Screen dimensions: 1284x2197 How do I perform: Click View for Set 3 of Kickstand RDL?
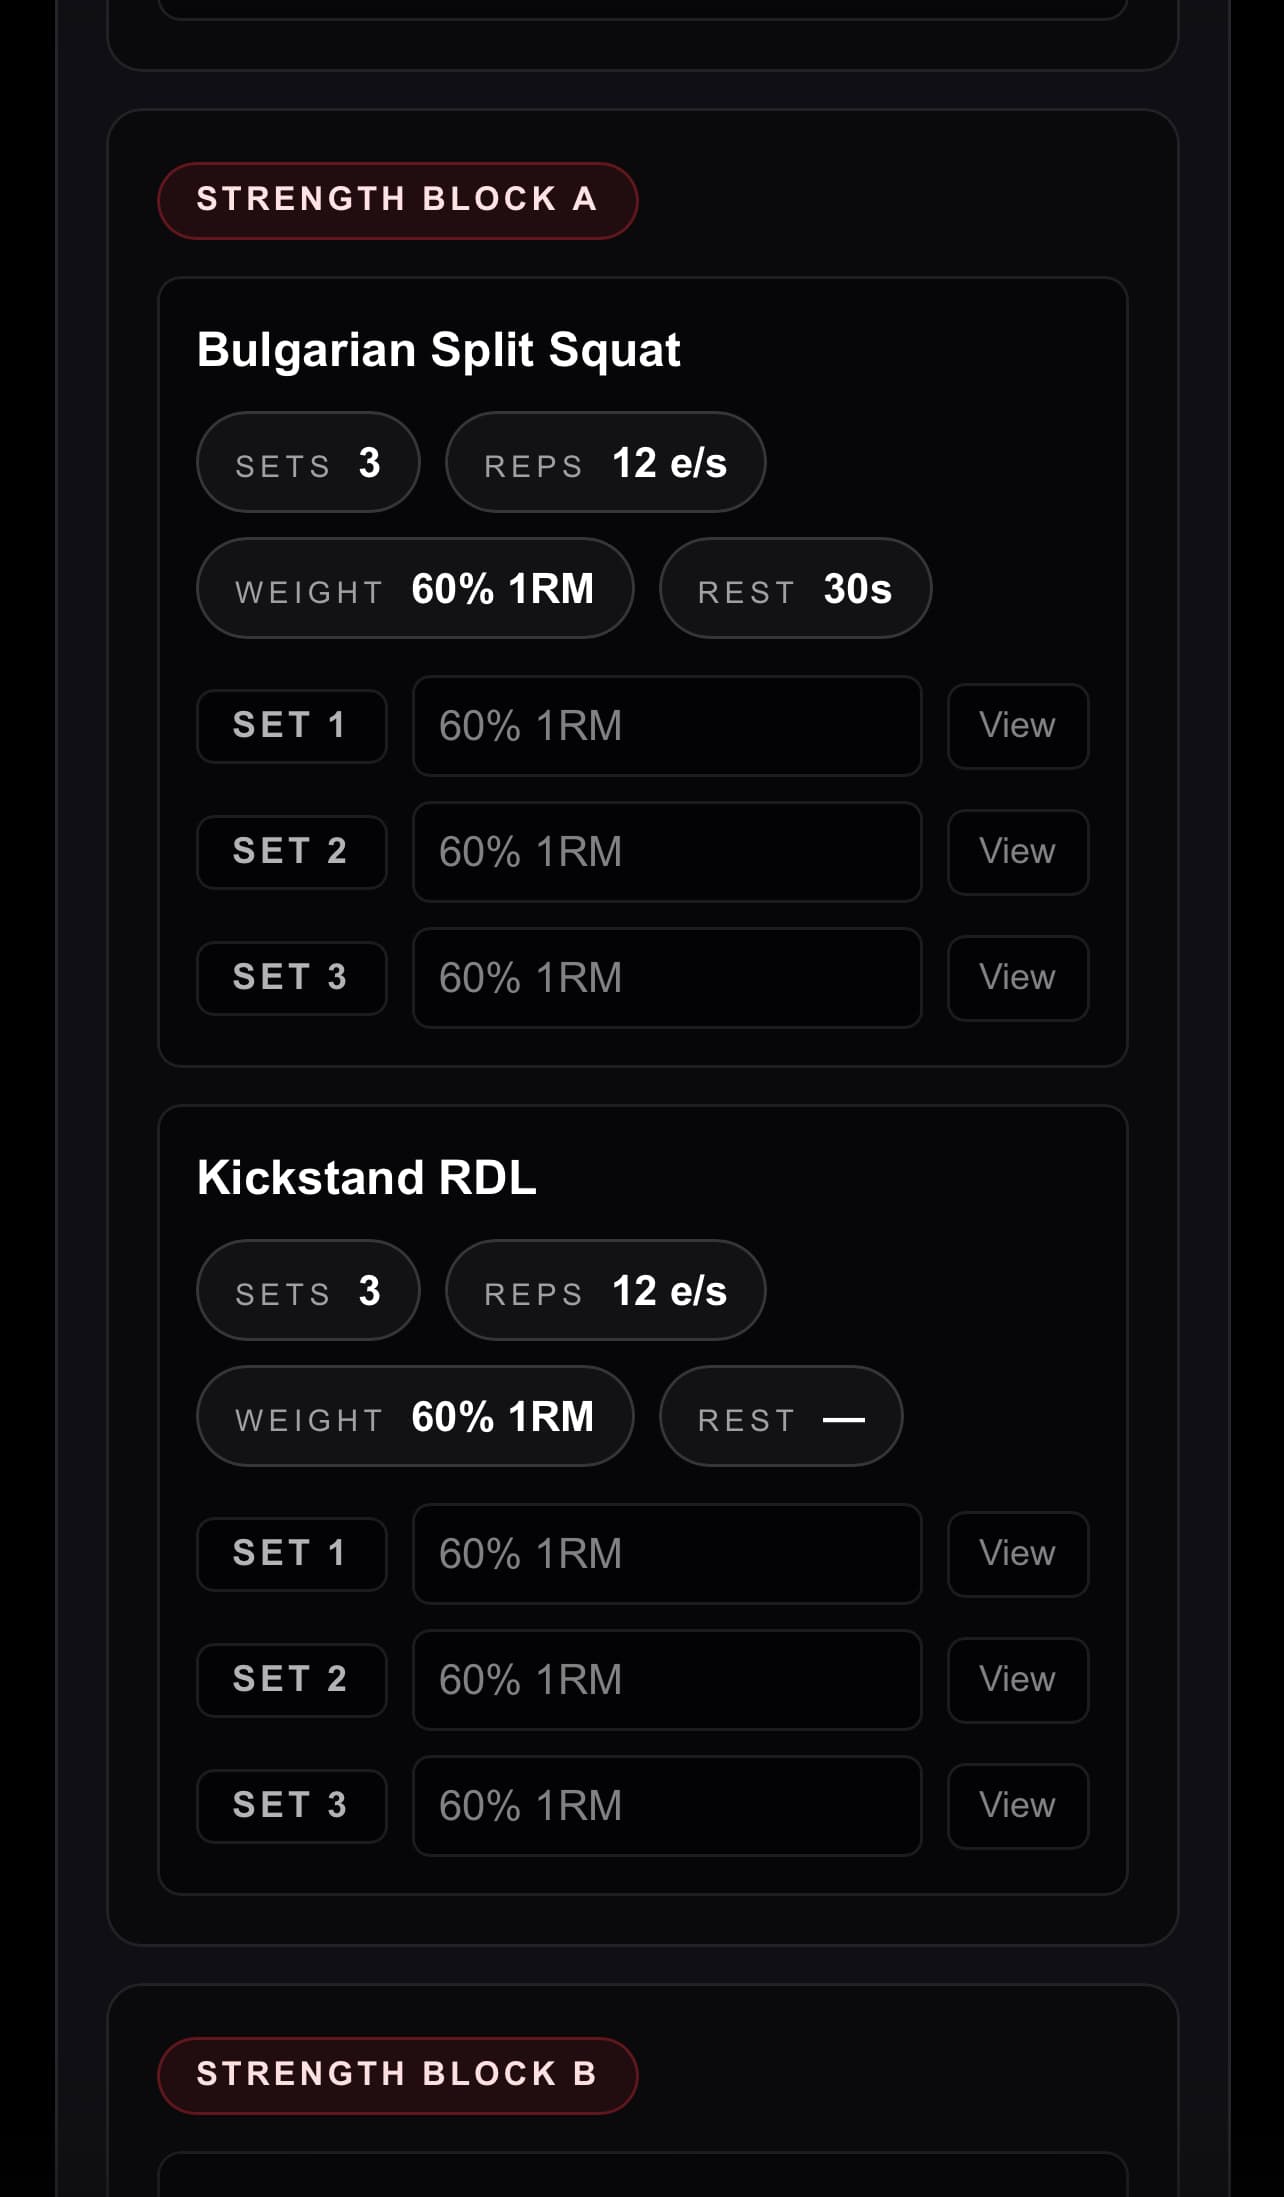pos(1017,1805)
